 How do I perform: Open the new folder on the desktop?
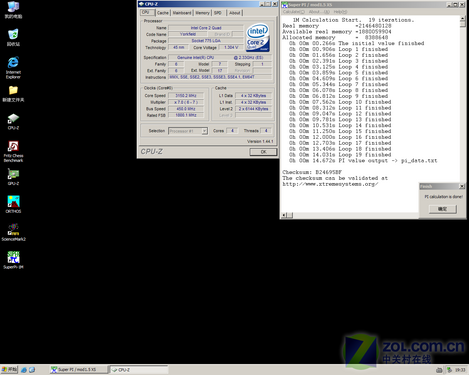pos(13,94)
